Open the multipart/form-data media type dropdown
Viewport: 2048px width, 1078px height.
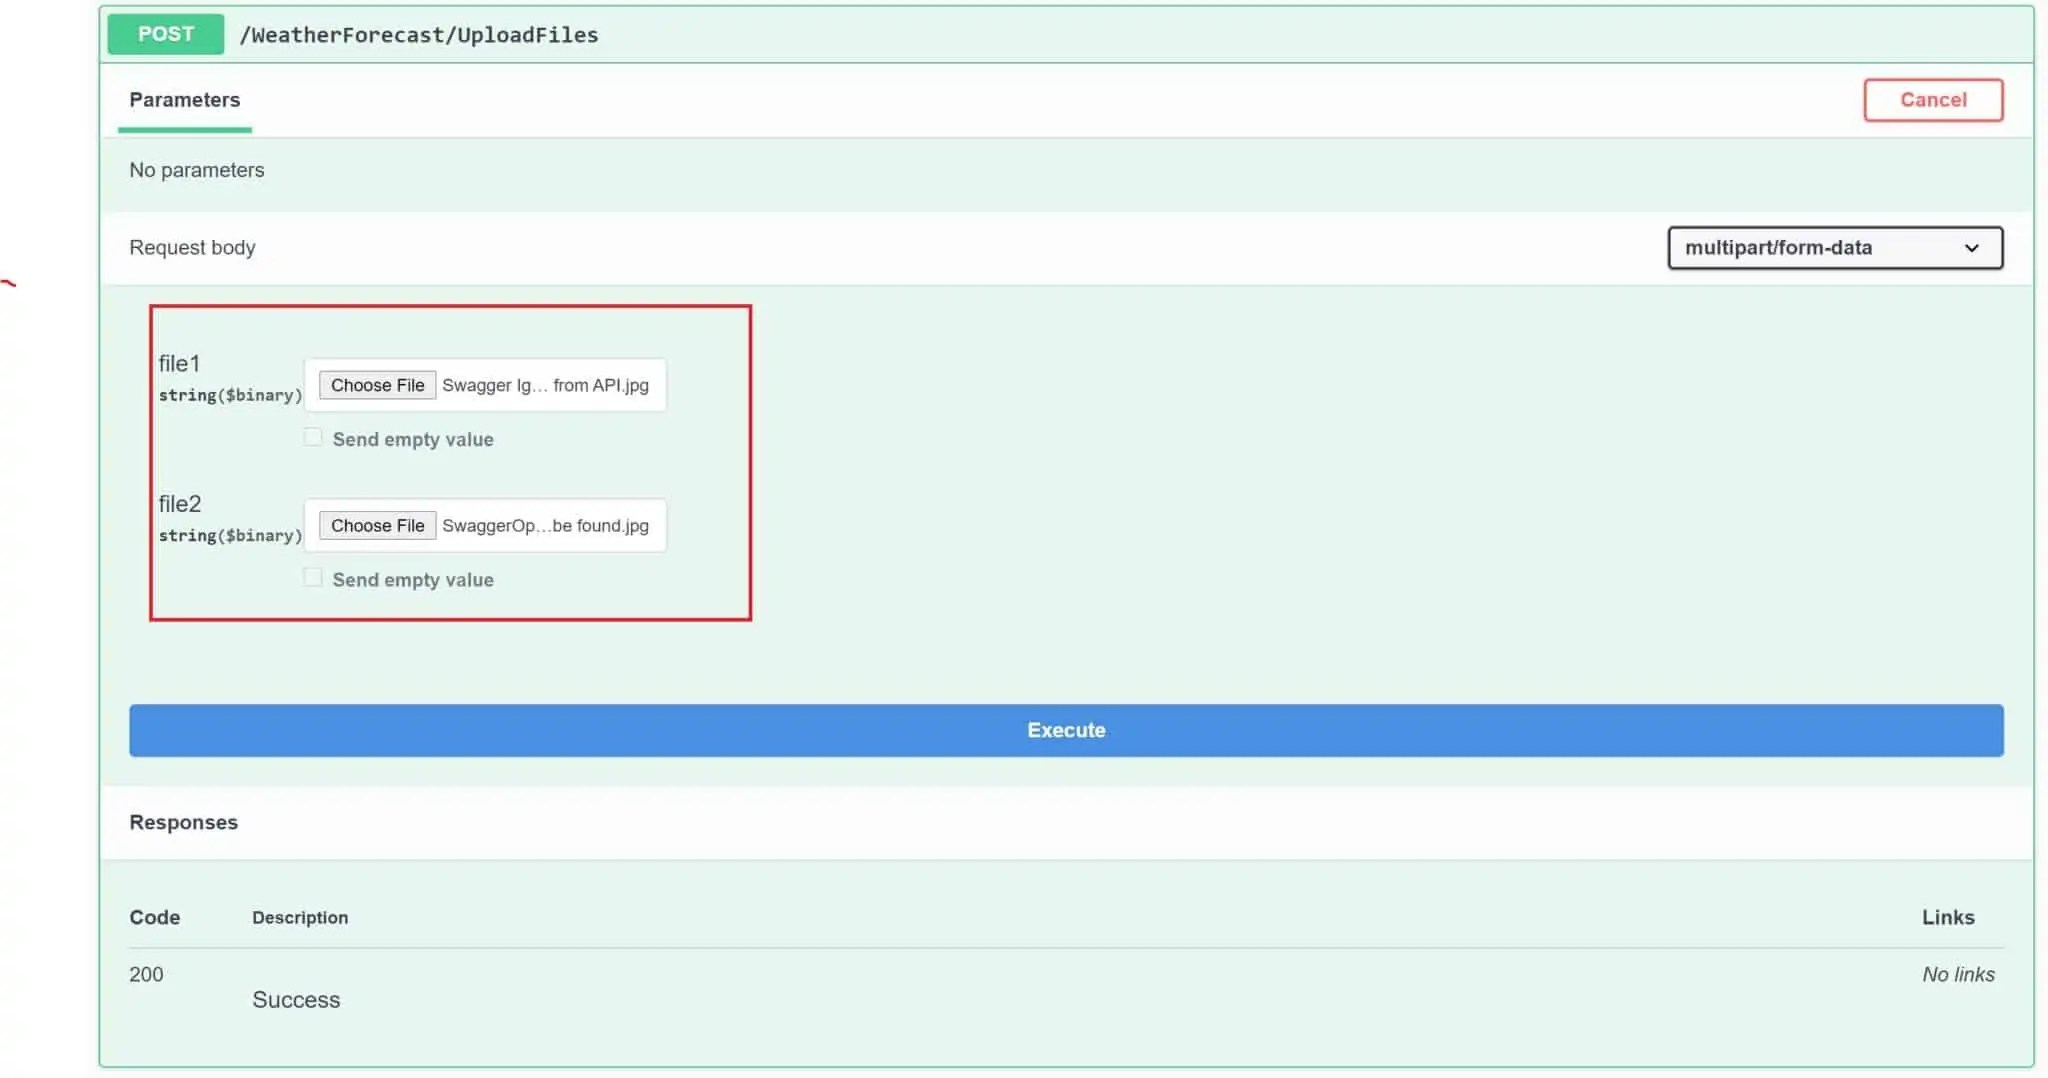(1833, 248)
